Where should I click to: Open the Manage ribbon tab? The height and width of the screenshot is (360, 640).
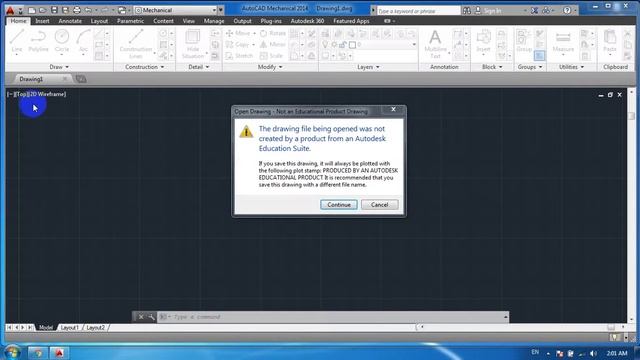pyautogui.click(x=214, y=21)
